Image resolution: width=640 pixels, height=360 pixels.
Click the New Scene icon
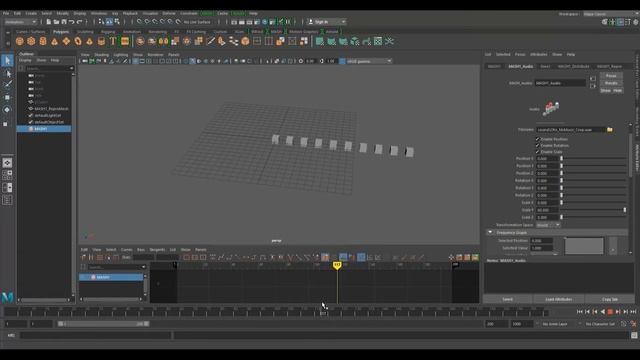(48, 22)
